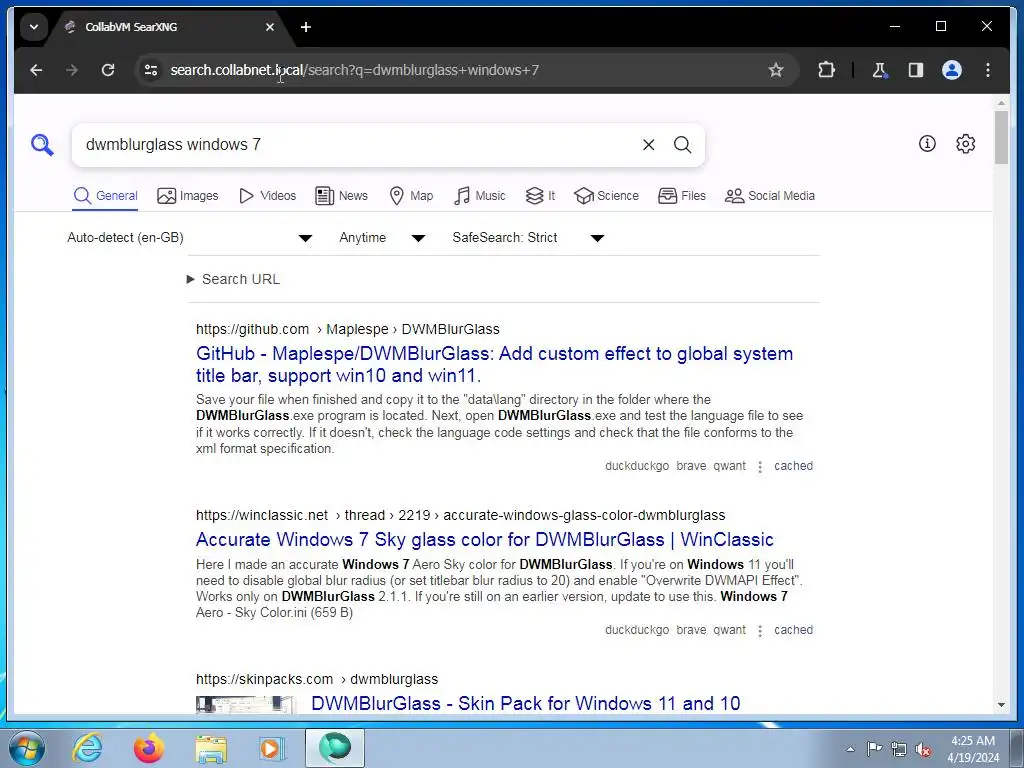The image size is (1024, 768).
Task: Open the three-dot browser menu
Action: pos(987,70)
